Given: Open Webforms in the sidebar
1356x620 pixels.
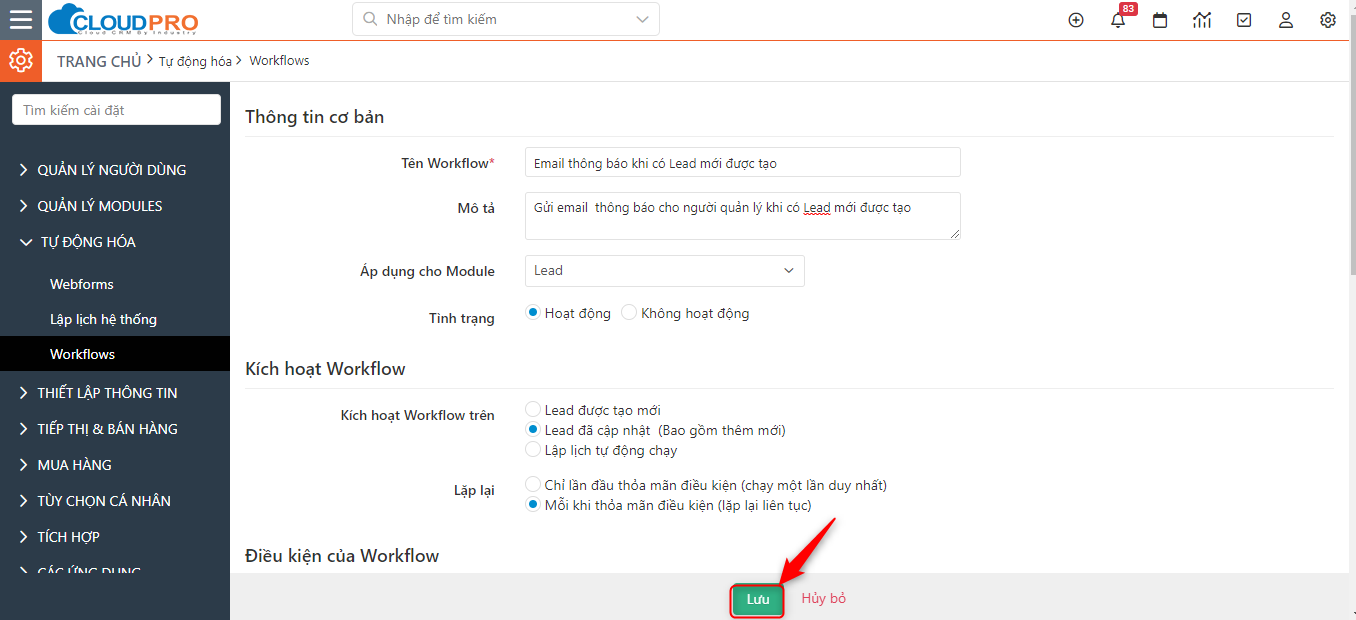Looking at the screenshot, I should tap(82, 284).
